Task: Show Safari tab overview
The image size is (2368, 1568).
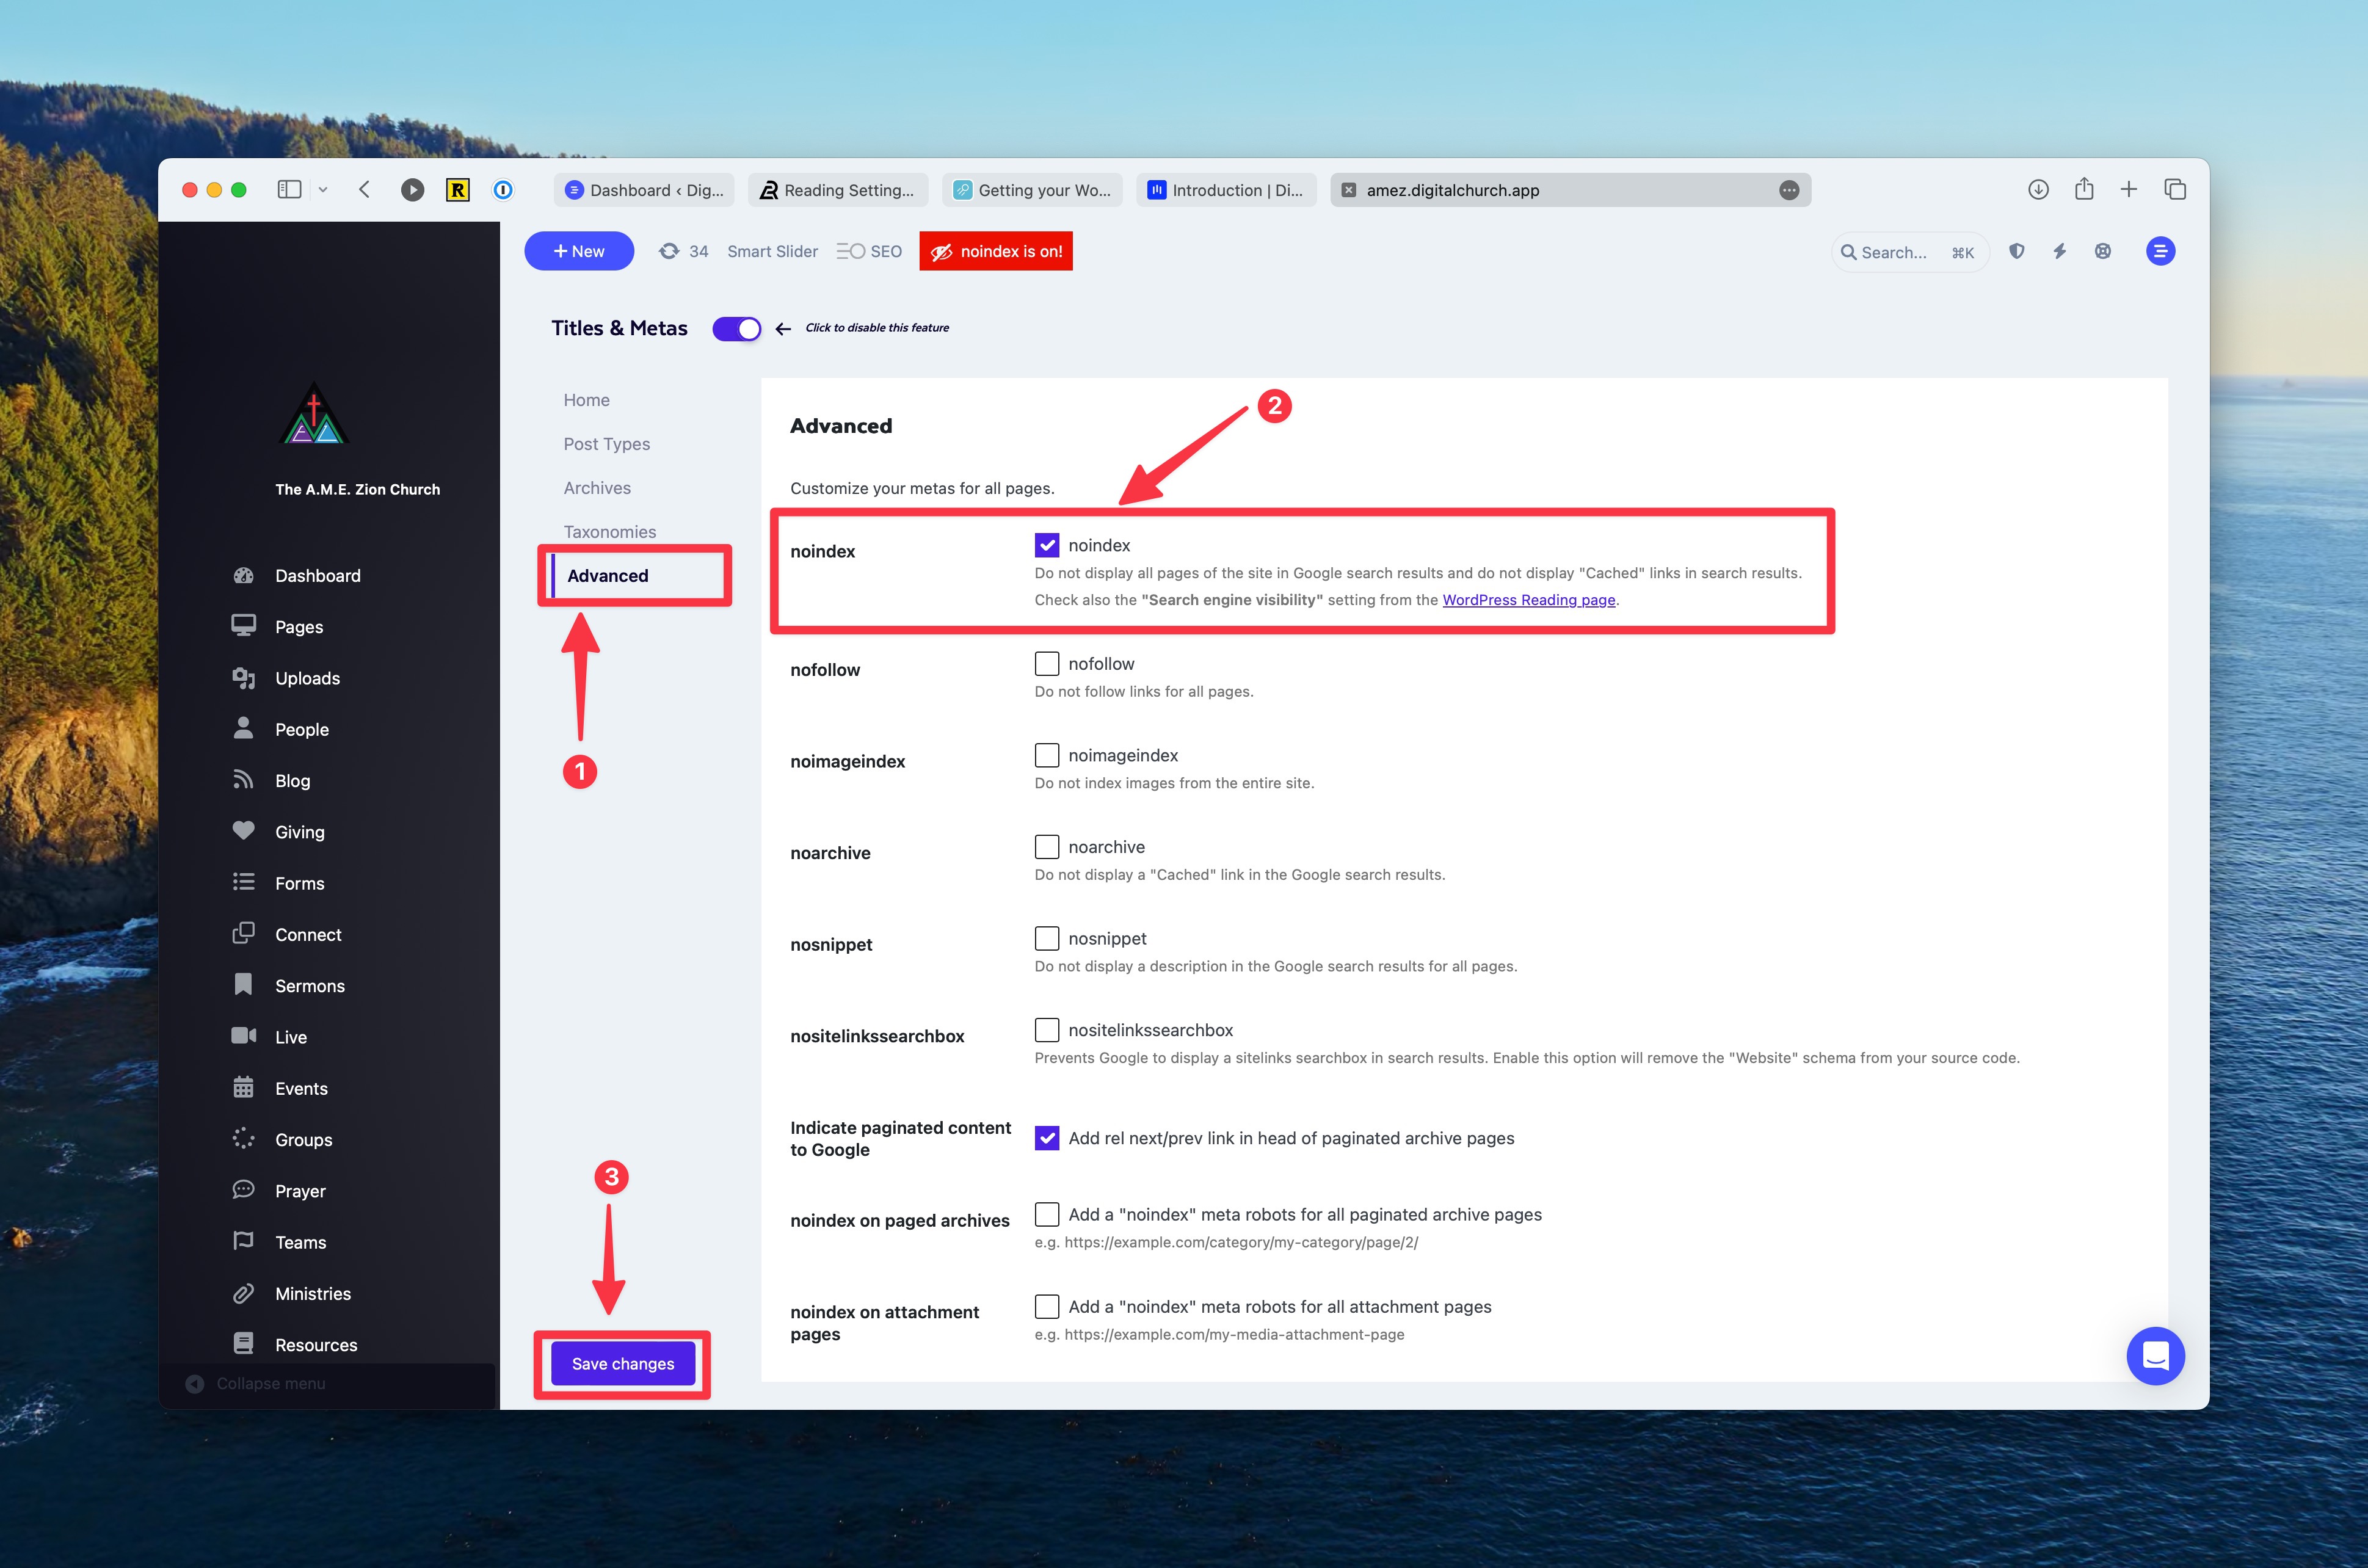Action: 2175,189
